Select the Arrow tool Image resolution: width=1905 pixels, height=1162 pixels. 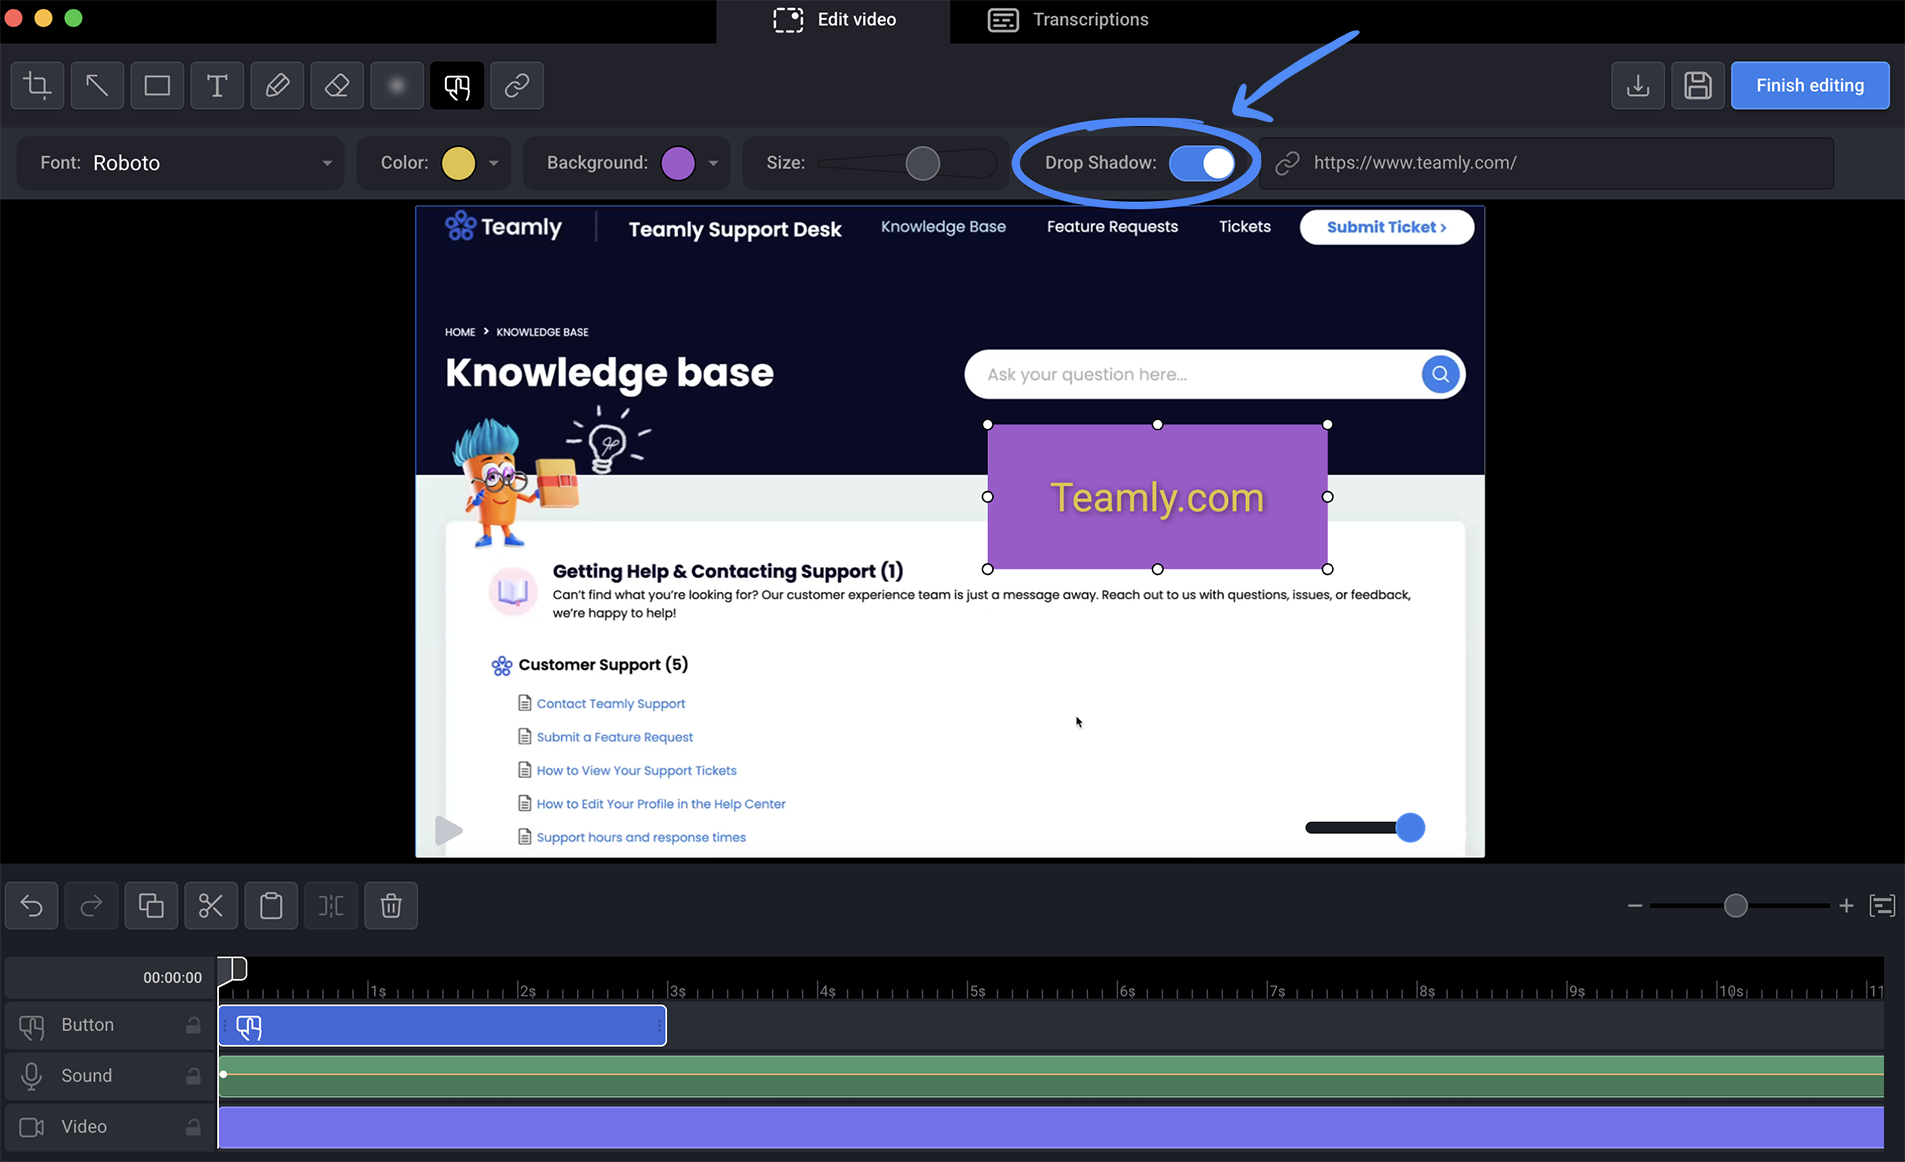pyautogui.click(x=97, y=85)
